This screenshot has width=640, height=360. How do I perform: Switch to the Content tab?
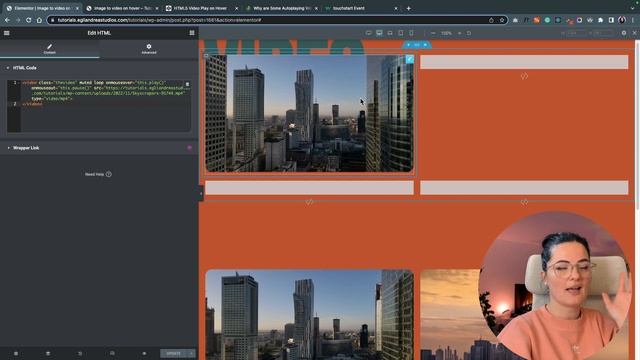(49, 49)
